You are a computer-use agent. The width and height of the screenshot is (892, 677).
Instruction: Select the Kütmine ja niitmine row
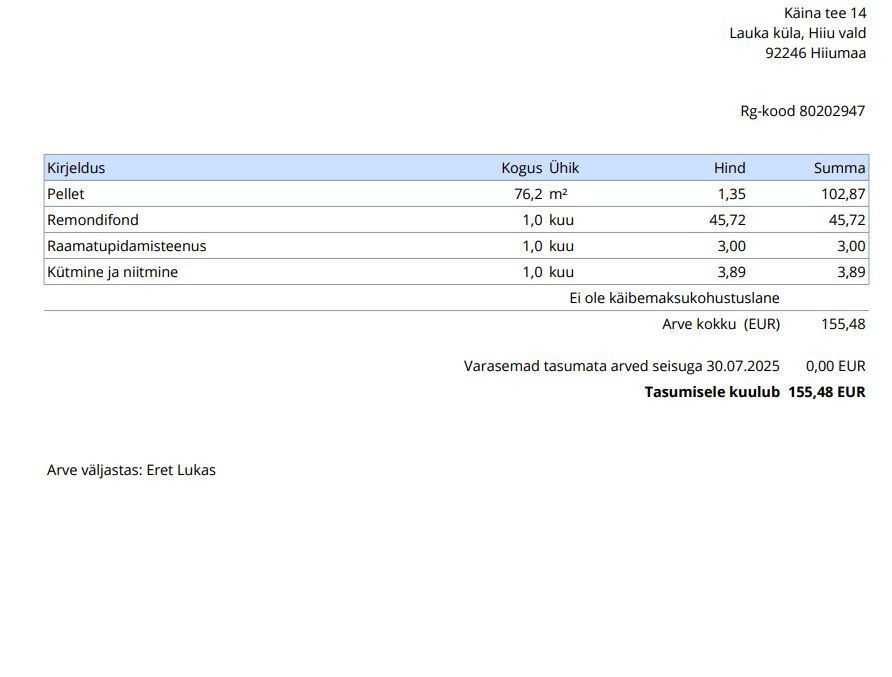pos(112,272)
